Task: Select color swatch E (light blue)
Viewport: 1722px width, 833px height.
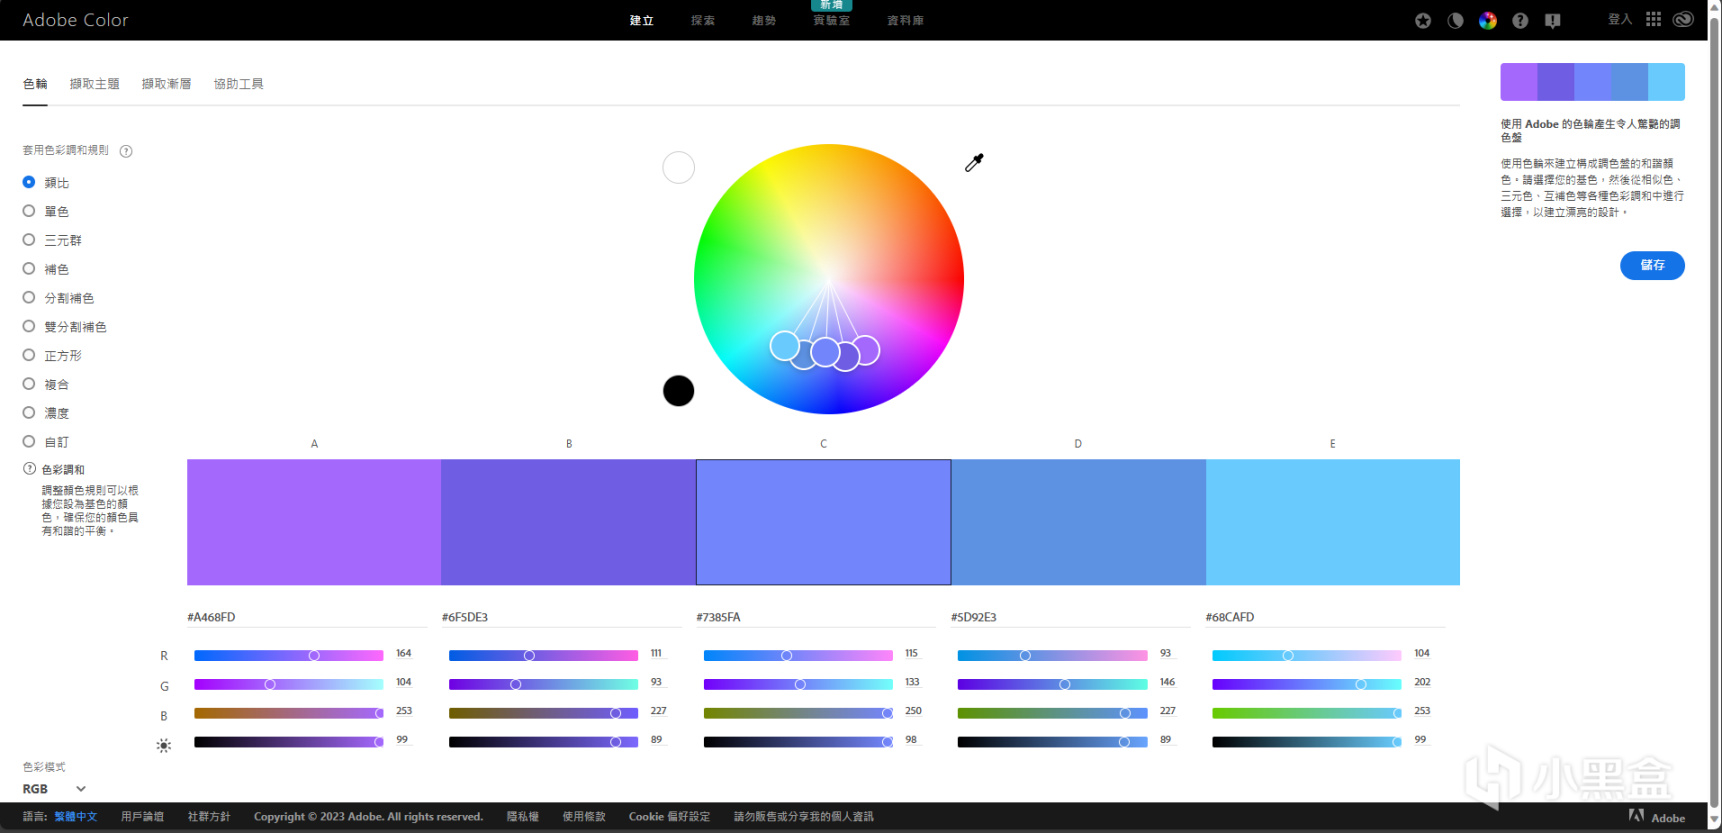Action: click(x=1333, y=522)
